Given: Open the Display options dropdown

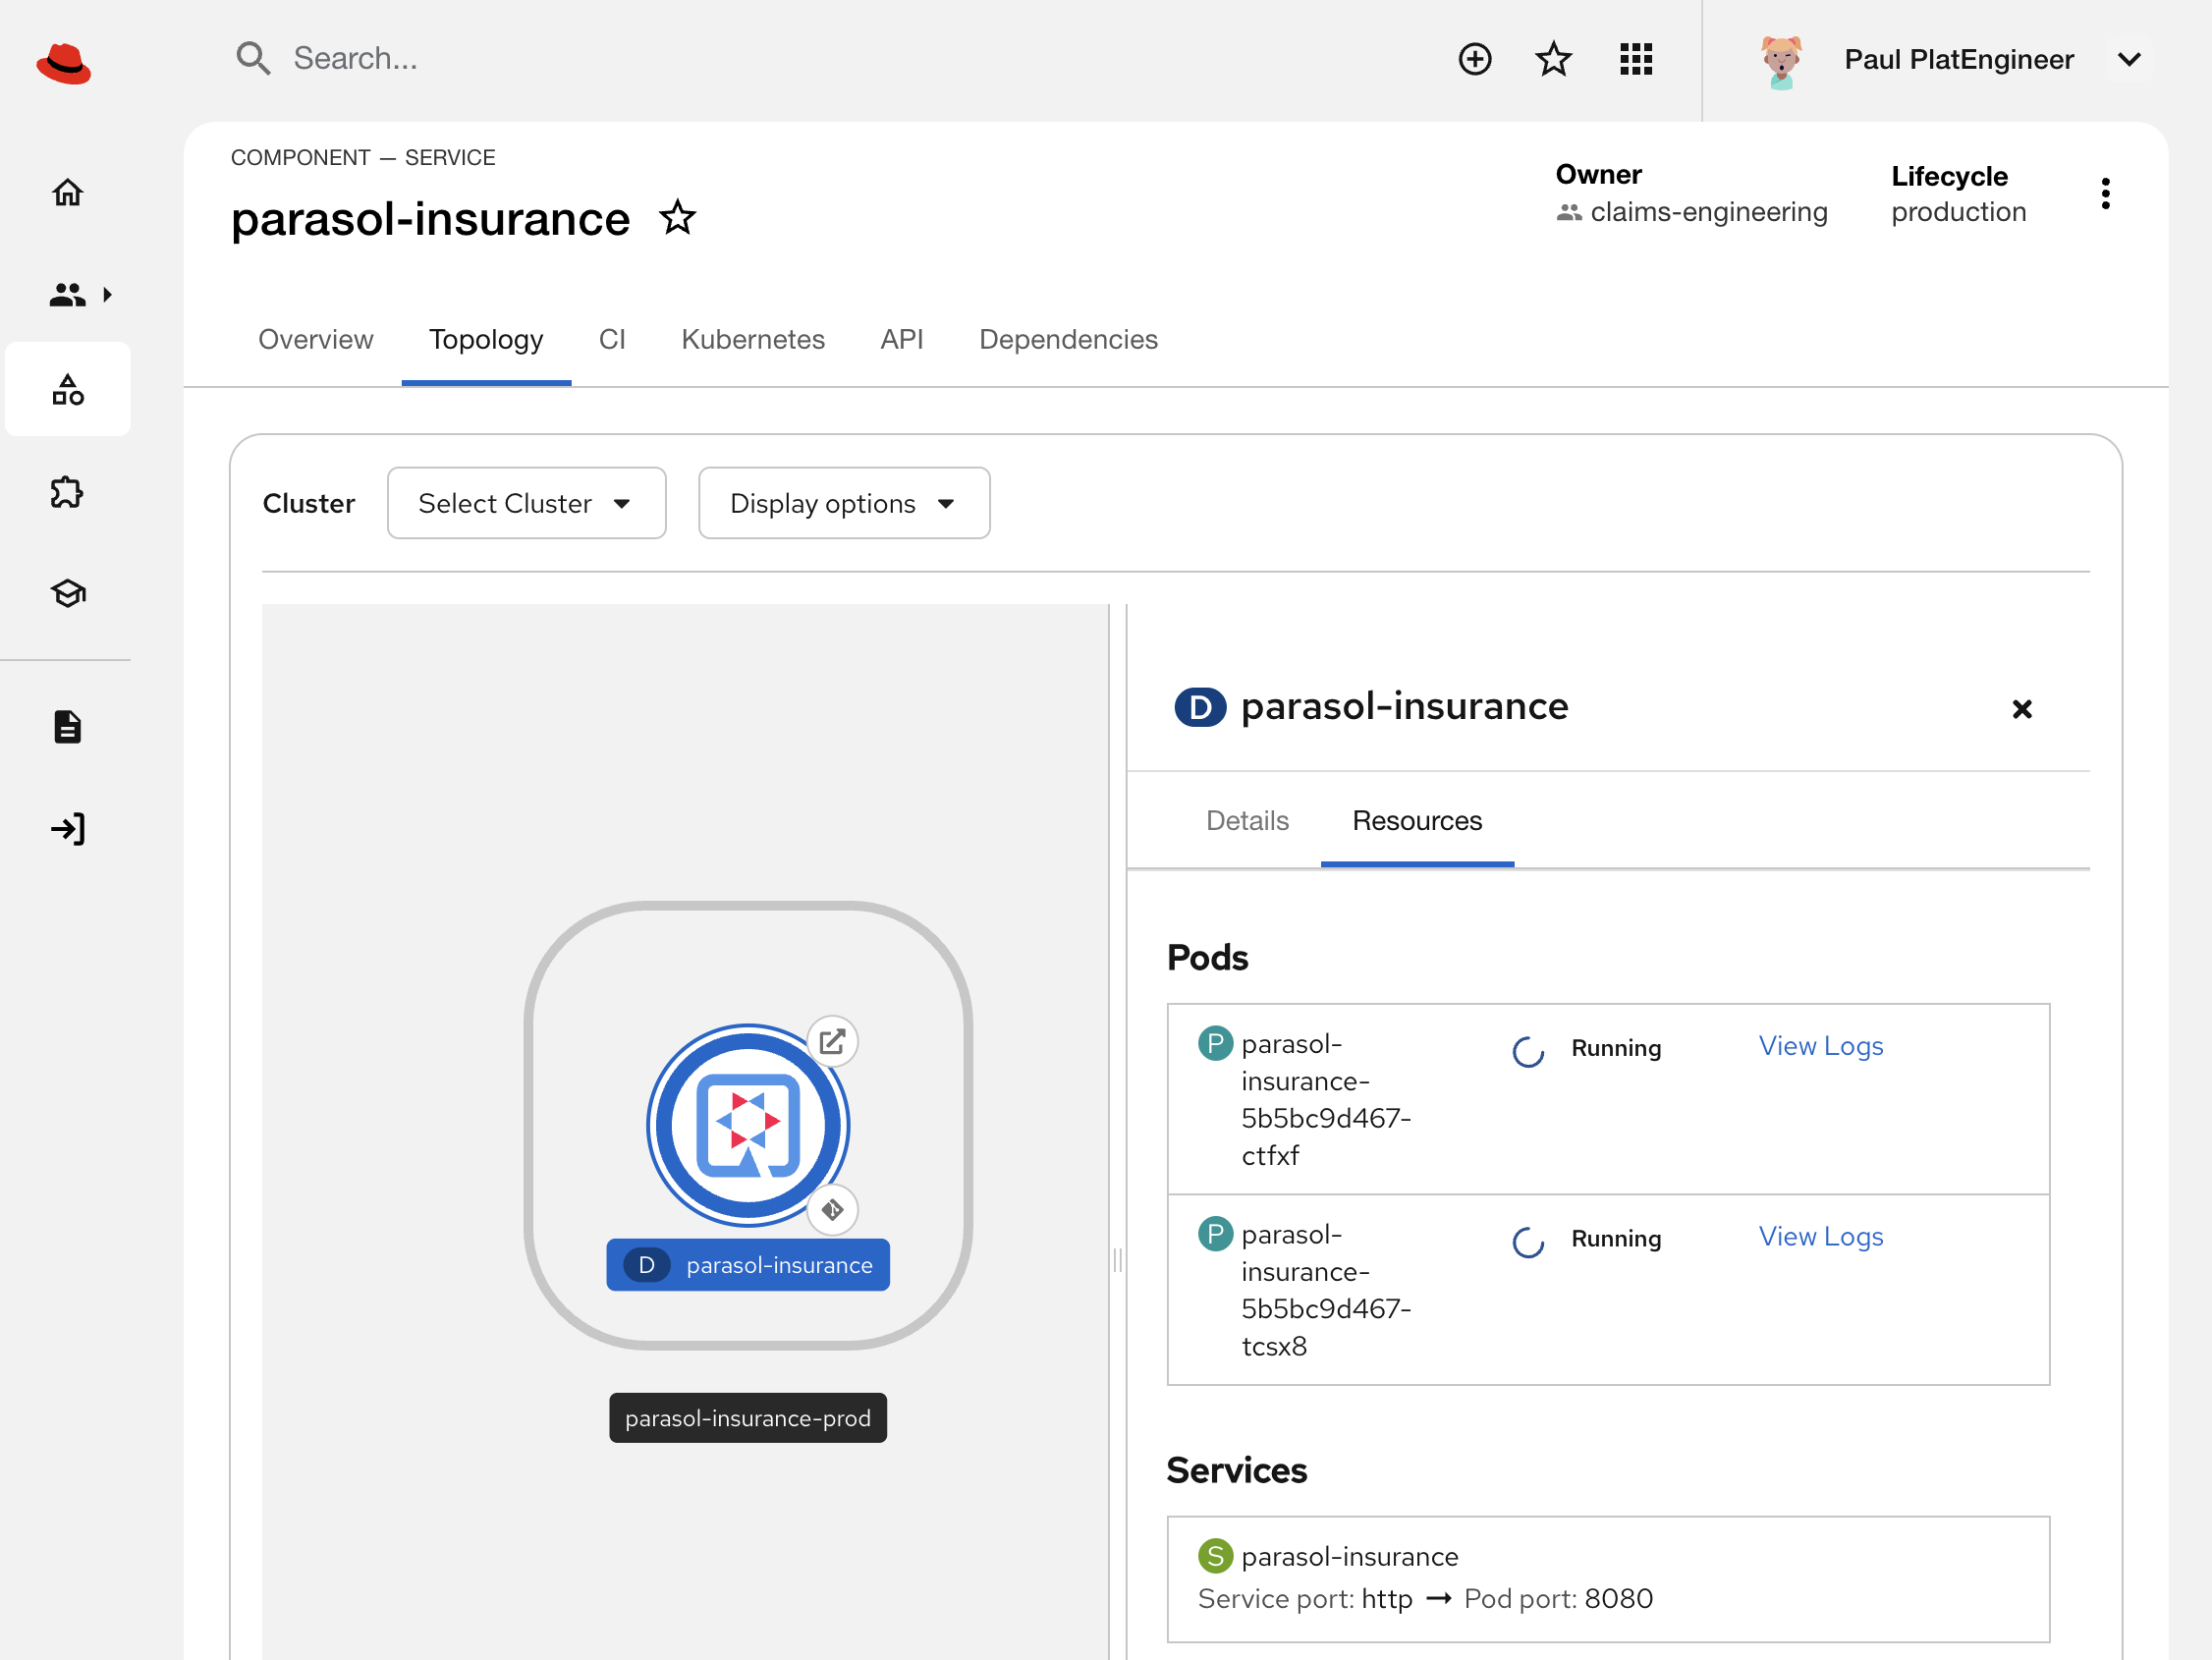Looking at the screenshot, I should pyautogui.click(x=844, y=503).
